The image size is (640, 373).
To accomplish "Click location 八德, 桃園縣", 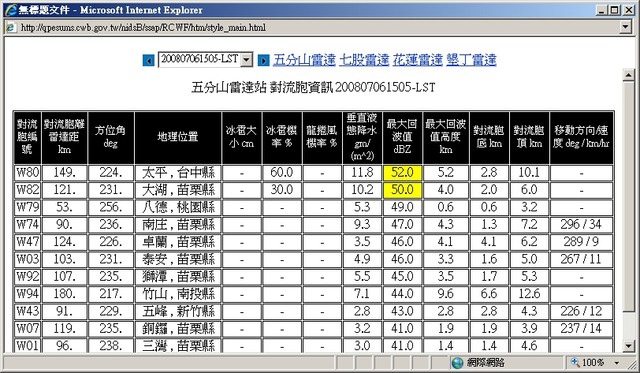I will click(178, 207).
